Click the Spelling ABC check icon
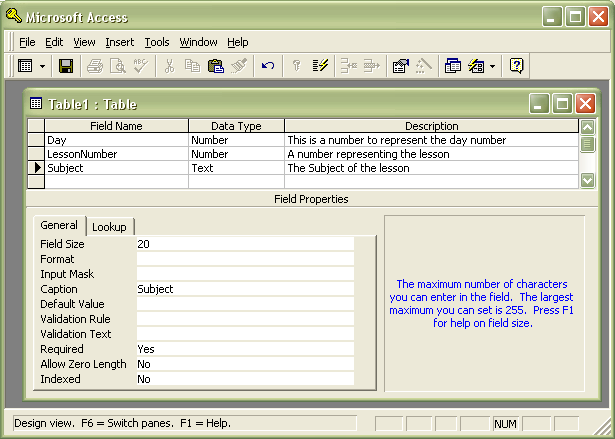The height and width of the screenshot is (439, 615). [x=140, y=66]
